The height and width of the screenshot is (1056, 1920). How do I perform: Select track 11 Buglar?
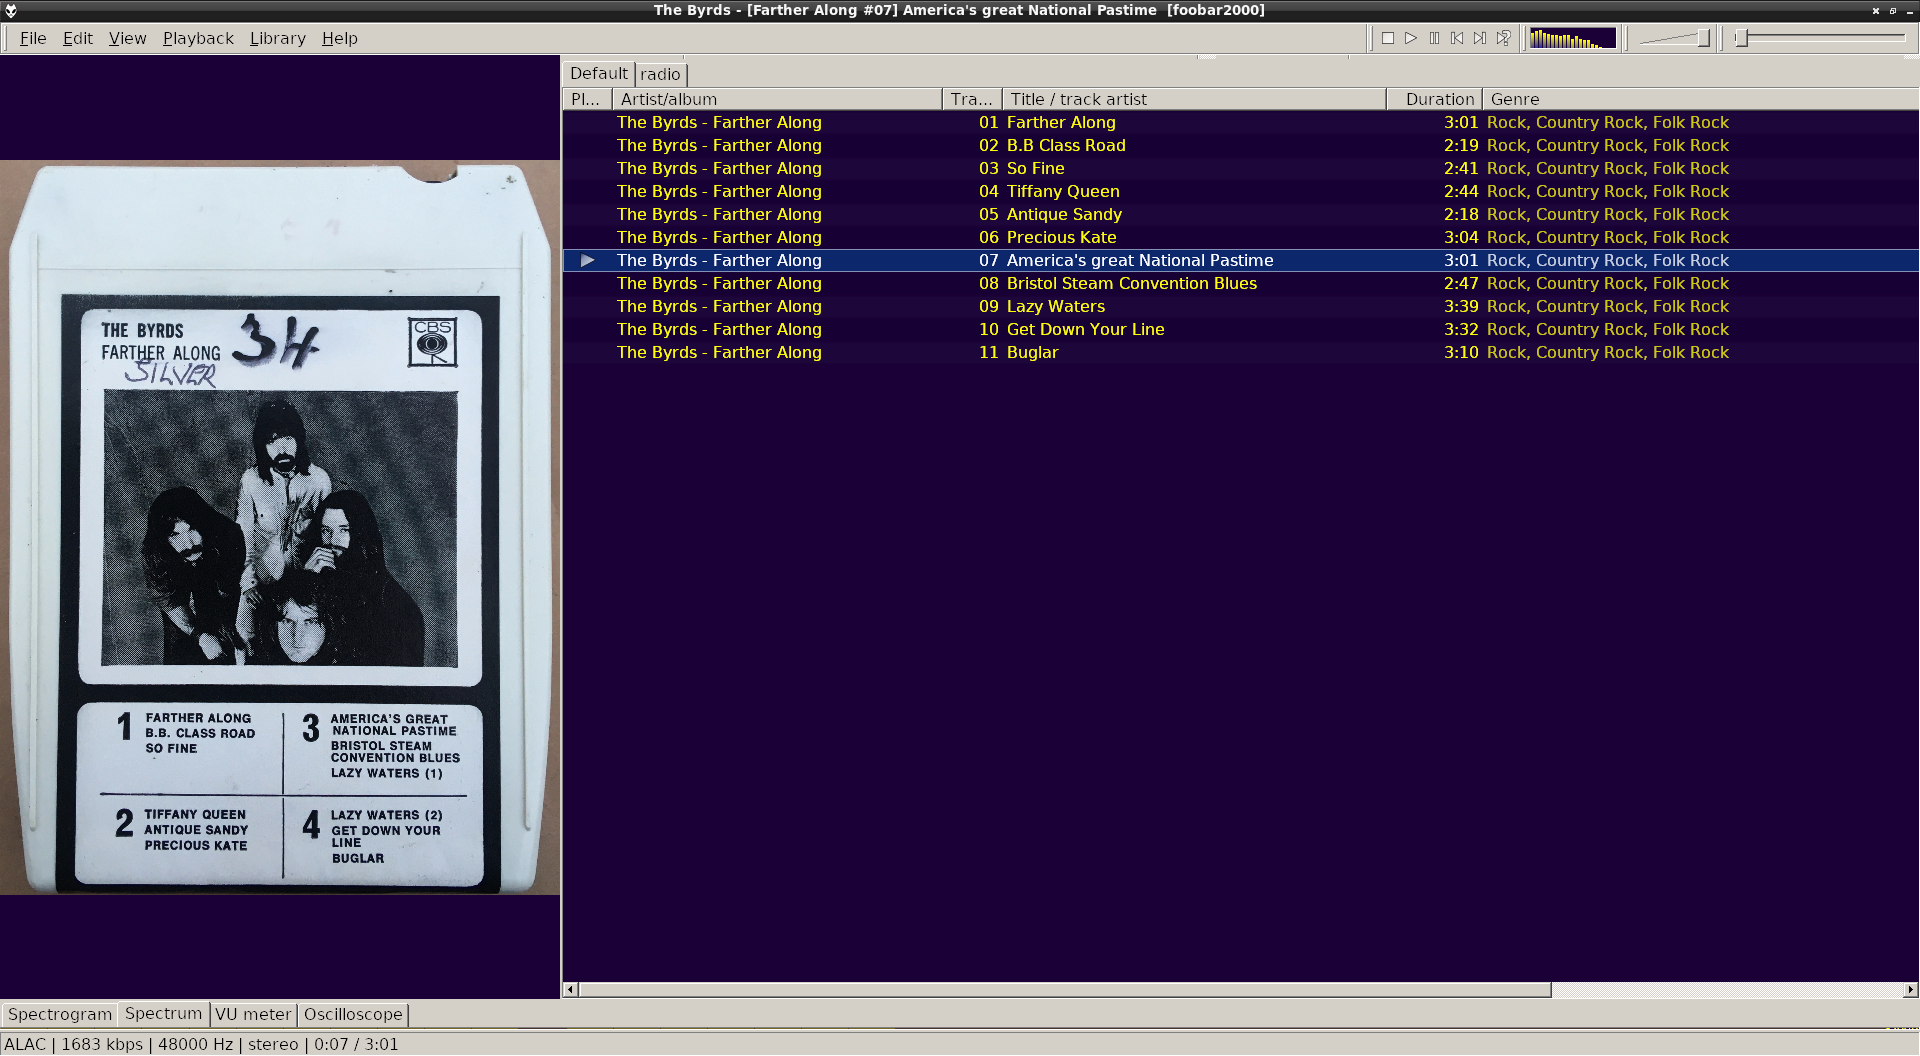tap(1240, 352)
